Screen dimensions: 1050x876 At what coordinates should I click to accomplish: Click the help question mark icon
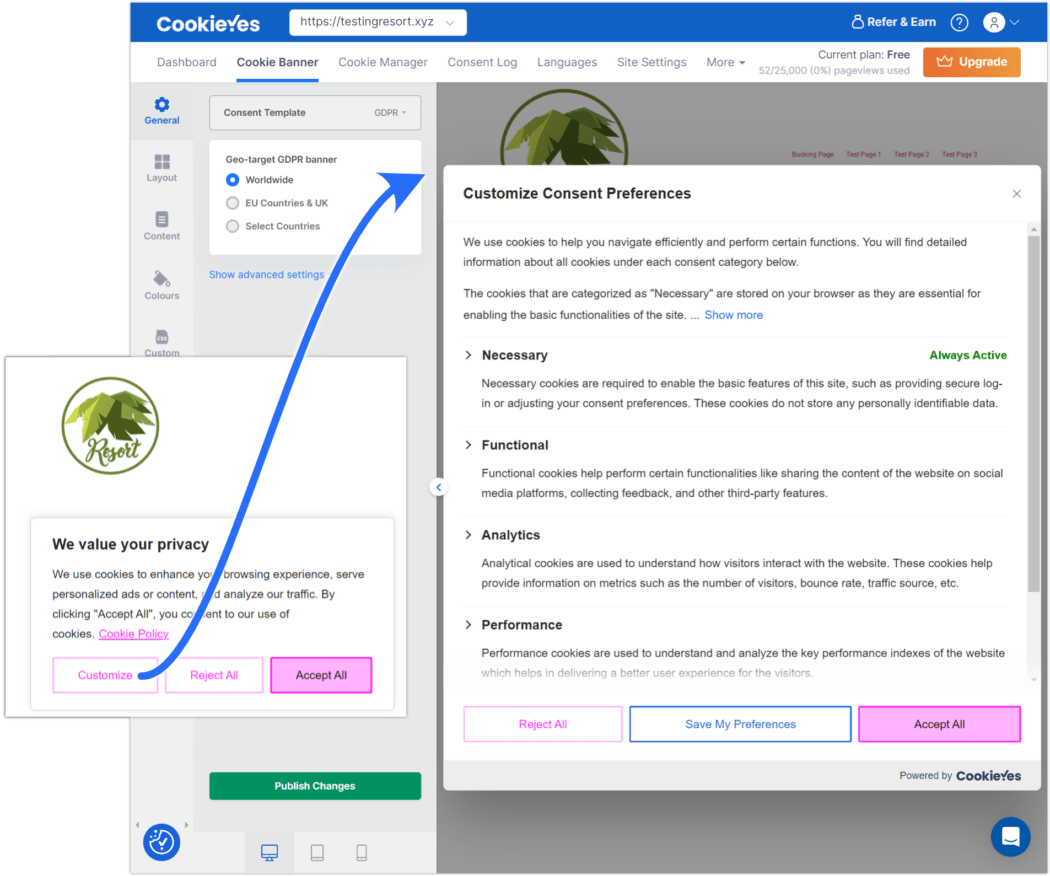[x=959, y=23]
